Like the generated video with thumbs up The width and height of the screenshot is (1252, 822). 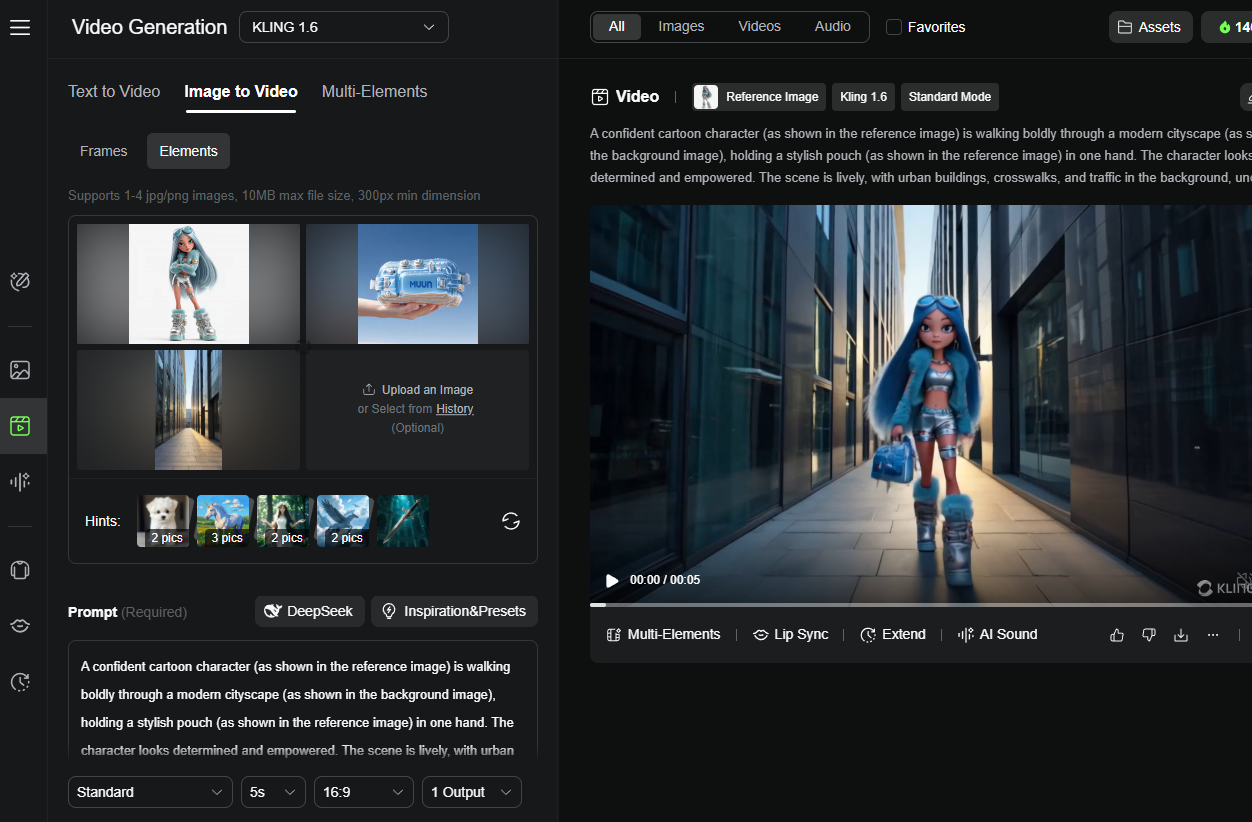point(1117,635)
